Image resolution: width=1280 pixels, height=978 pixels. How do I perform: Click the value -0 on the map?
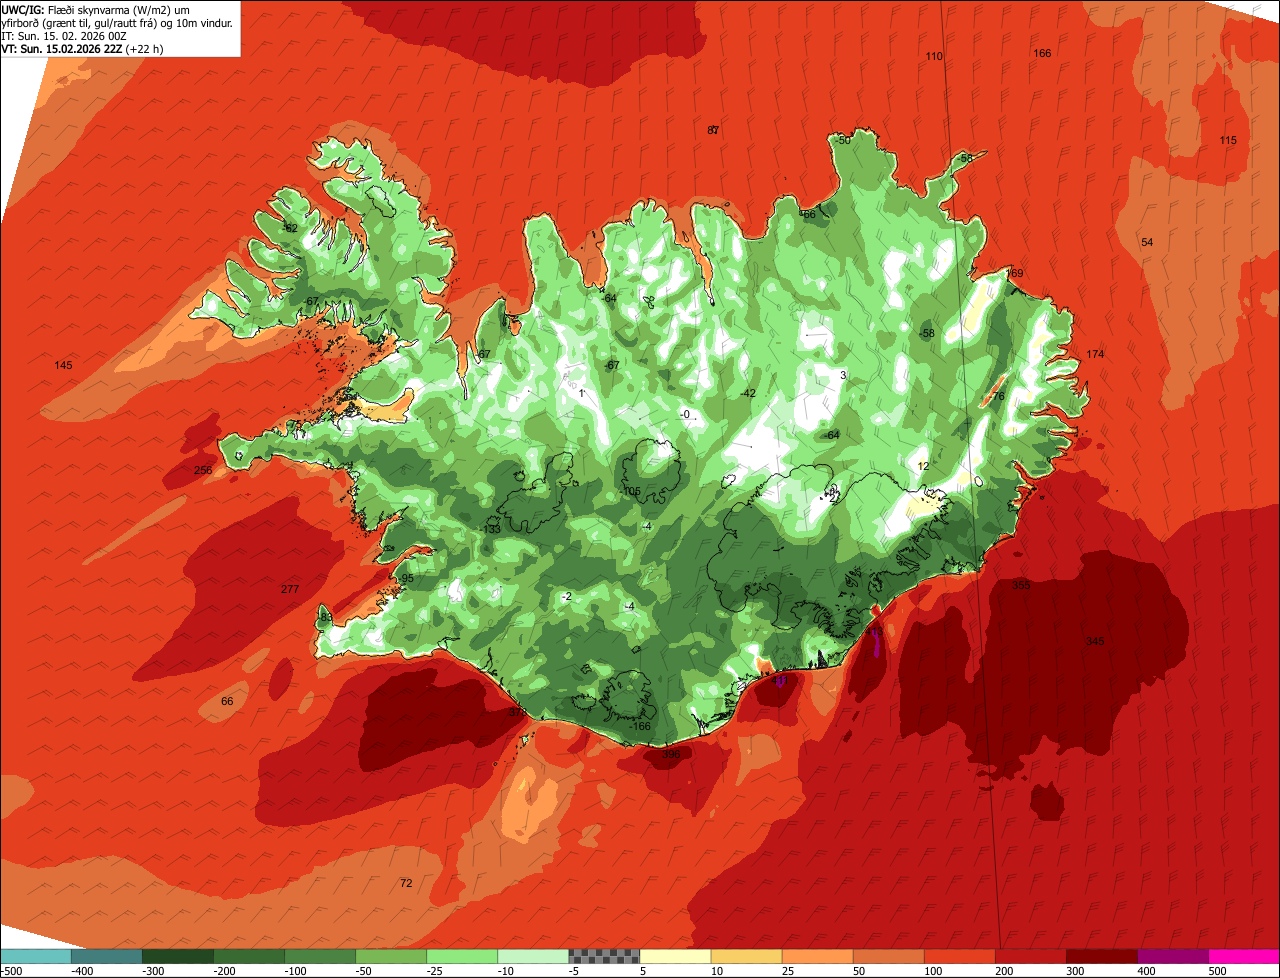(x=685, y=414)
